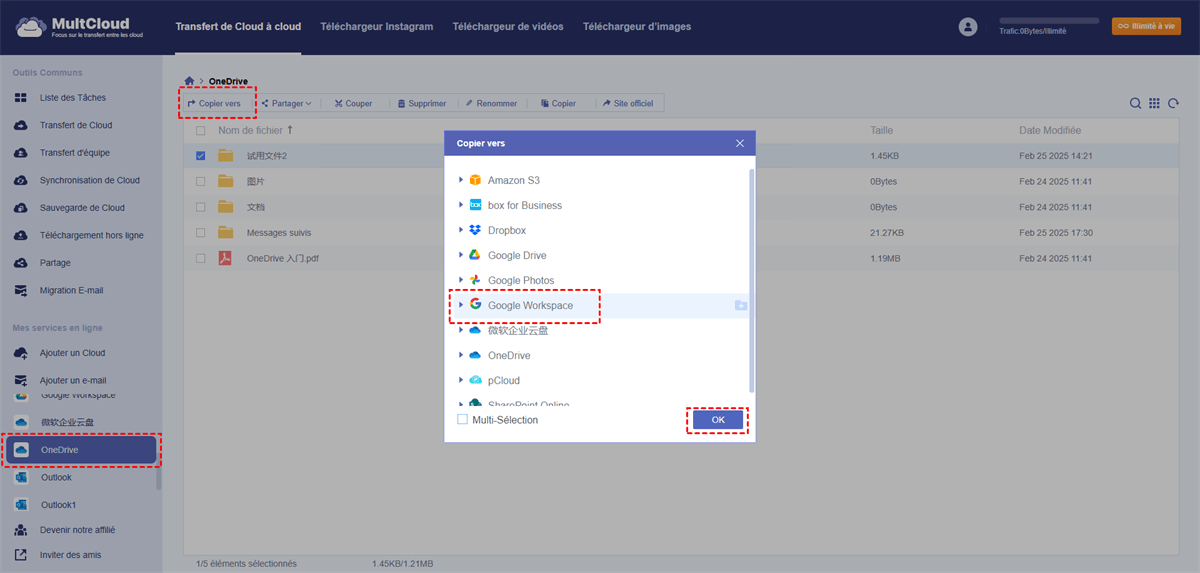Open the Téléchargeur d'images tab
Image resolution: width=1200 pixels, height=573 pixels.
(x=637, y=27)
